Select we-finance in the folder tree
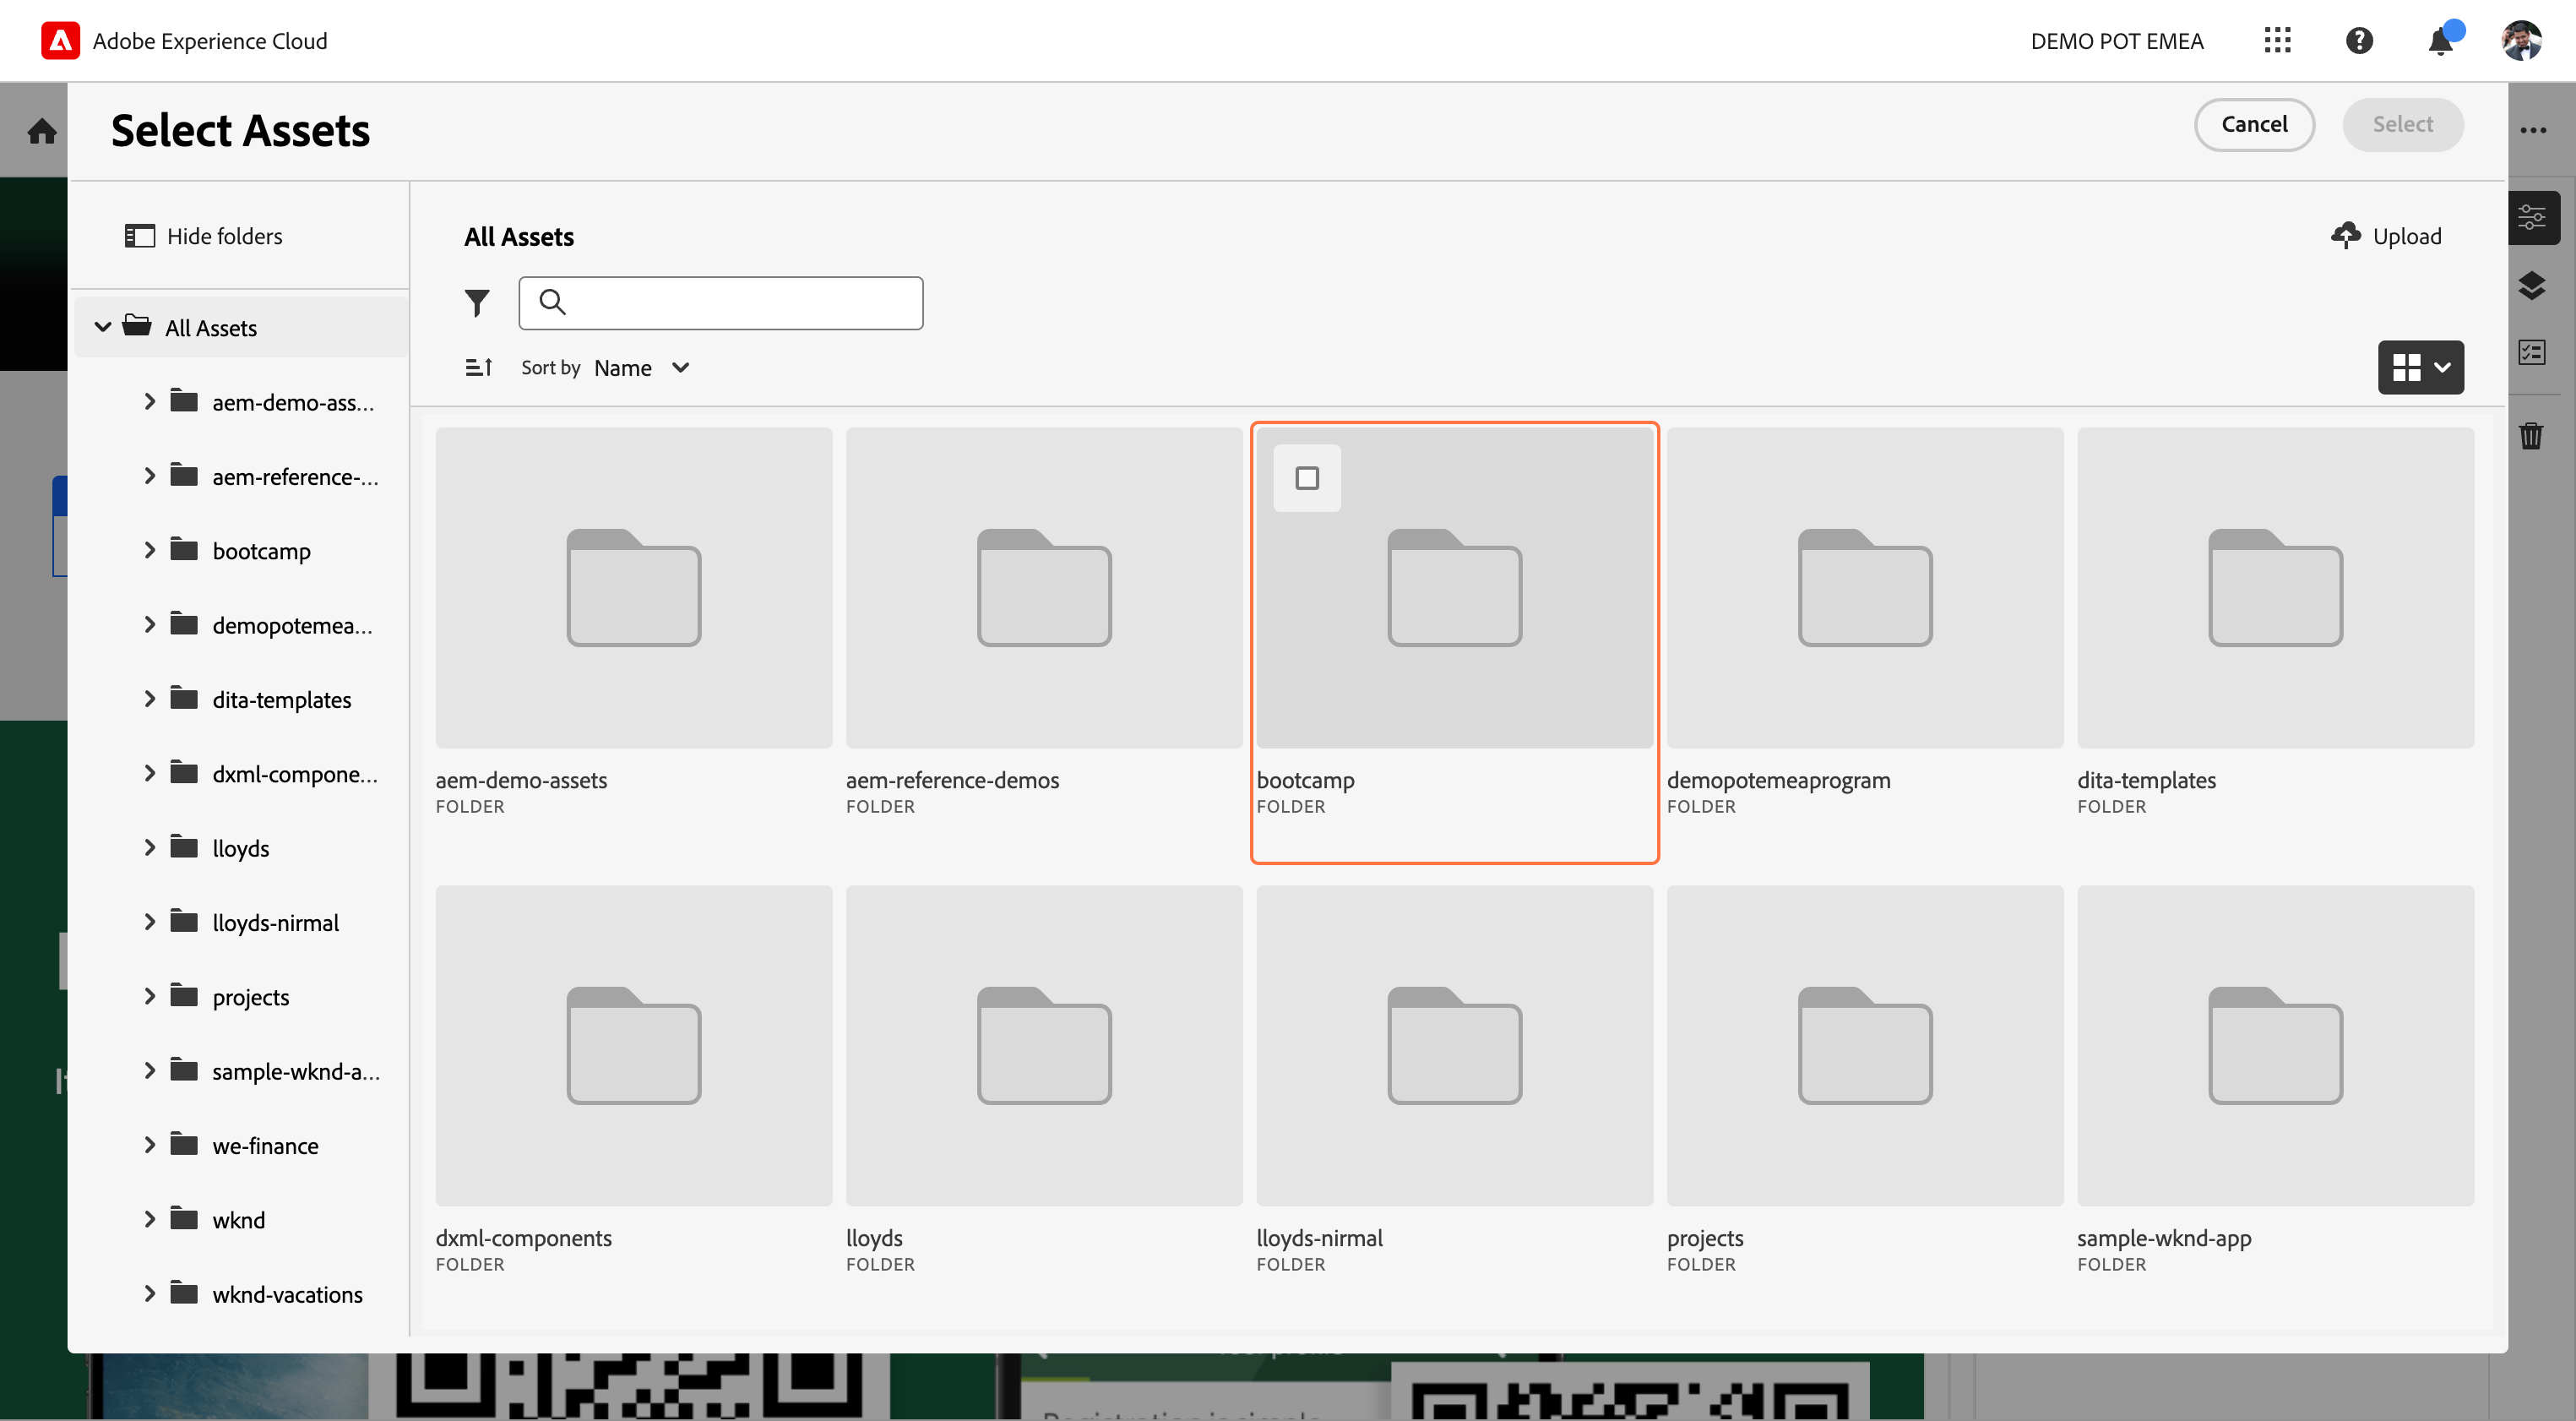 click(x=265, y=1146)
